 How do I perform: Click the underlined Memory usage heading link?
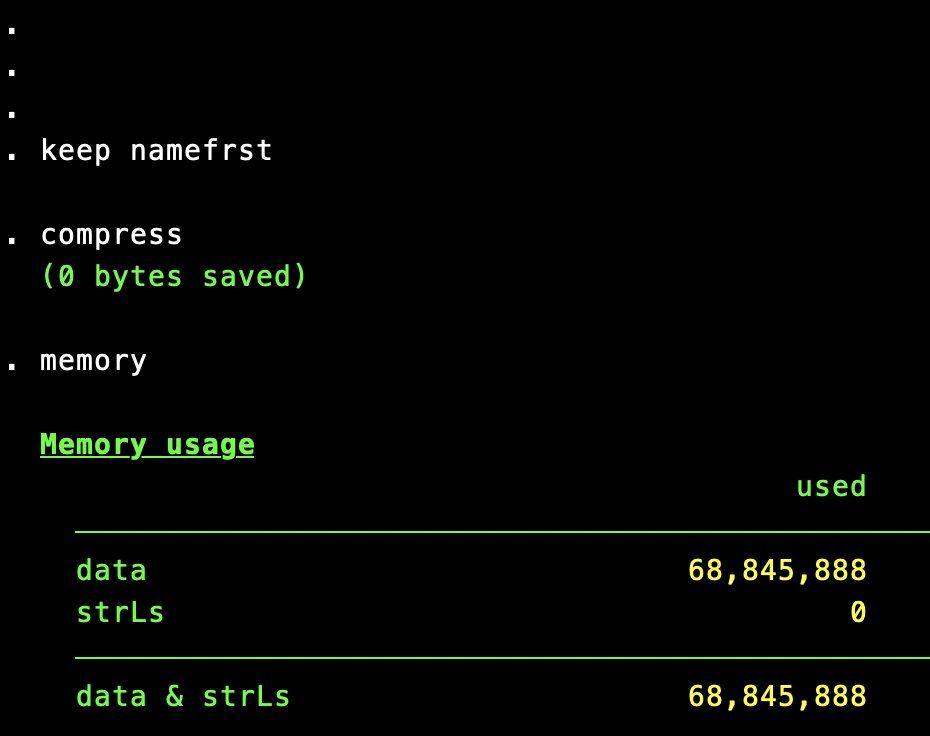click(147, 445)
